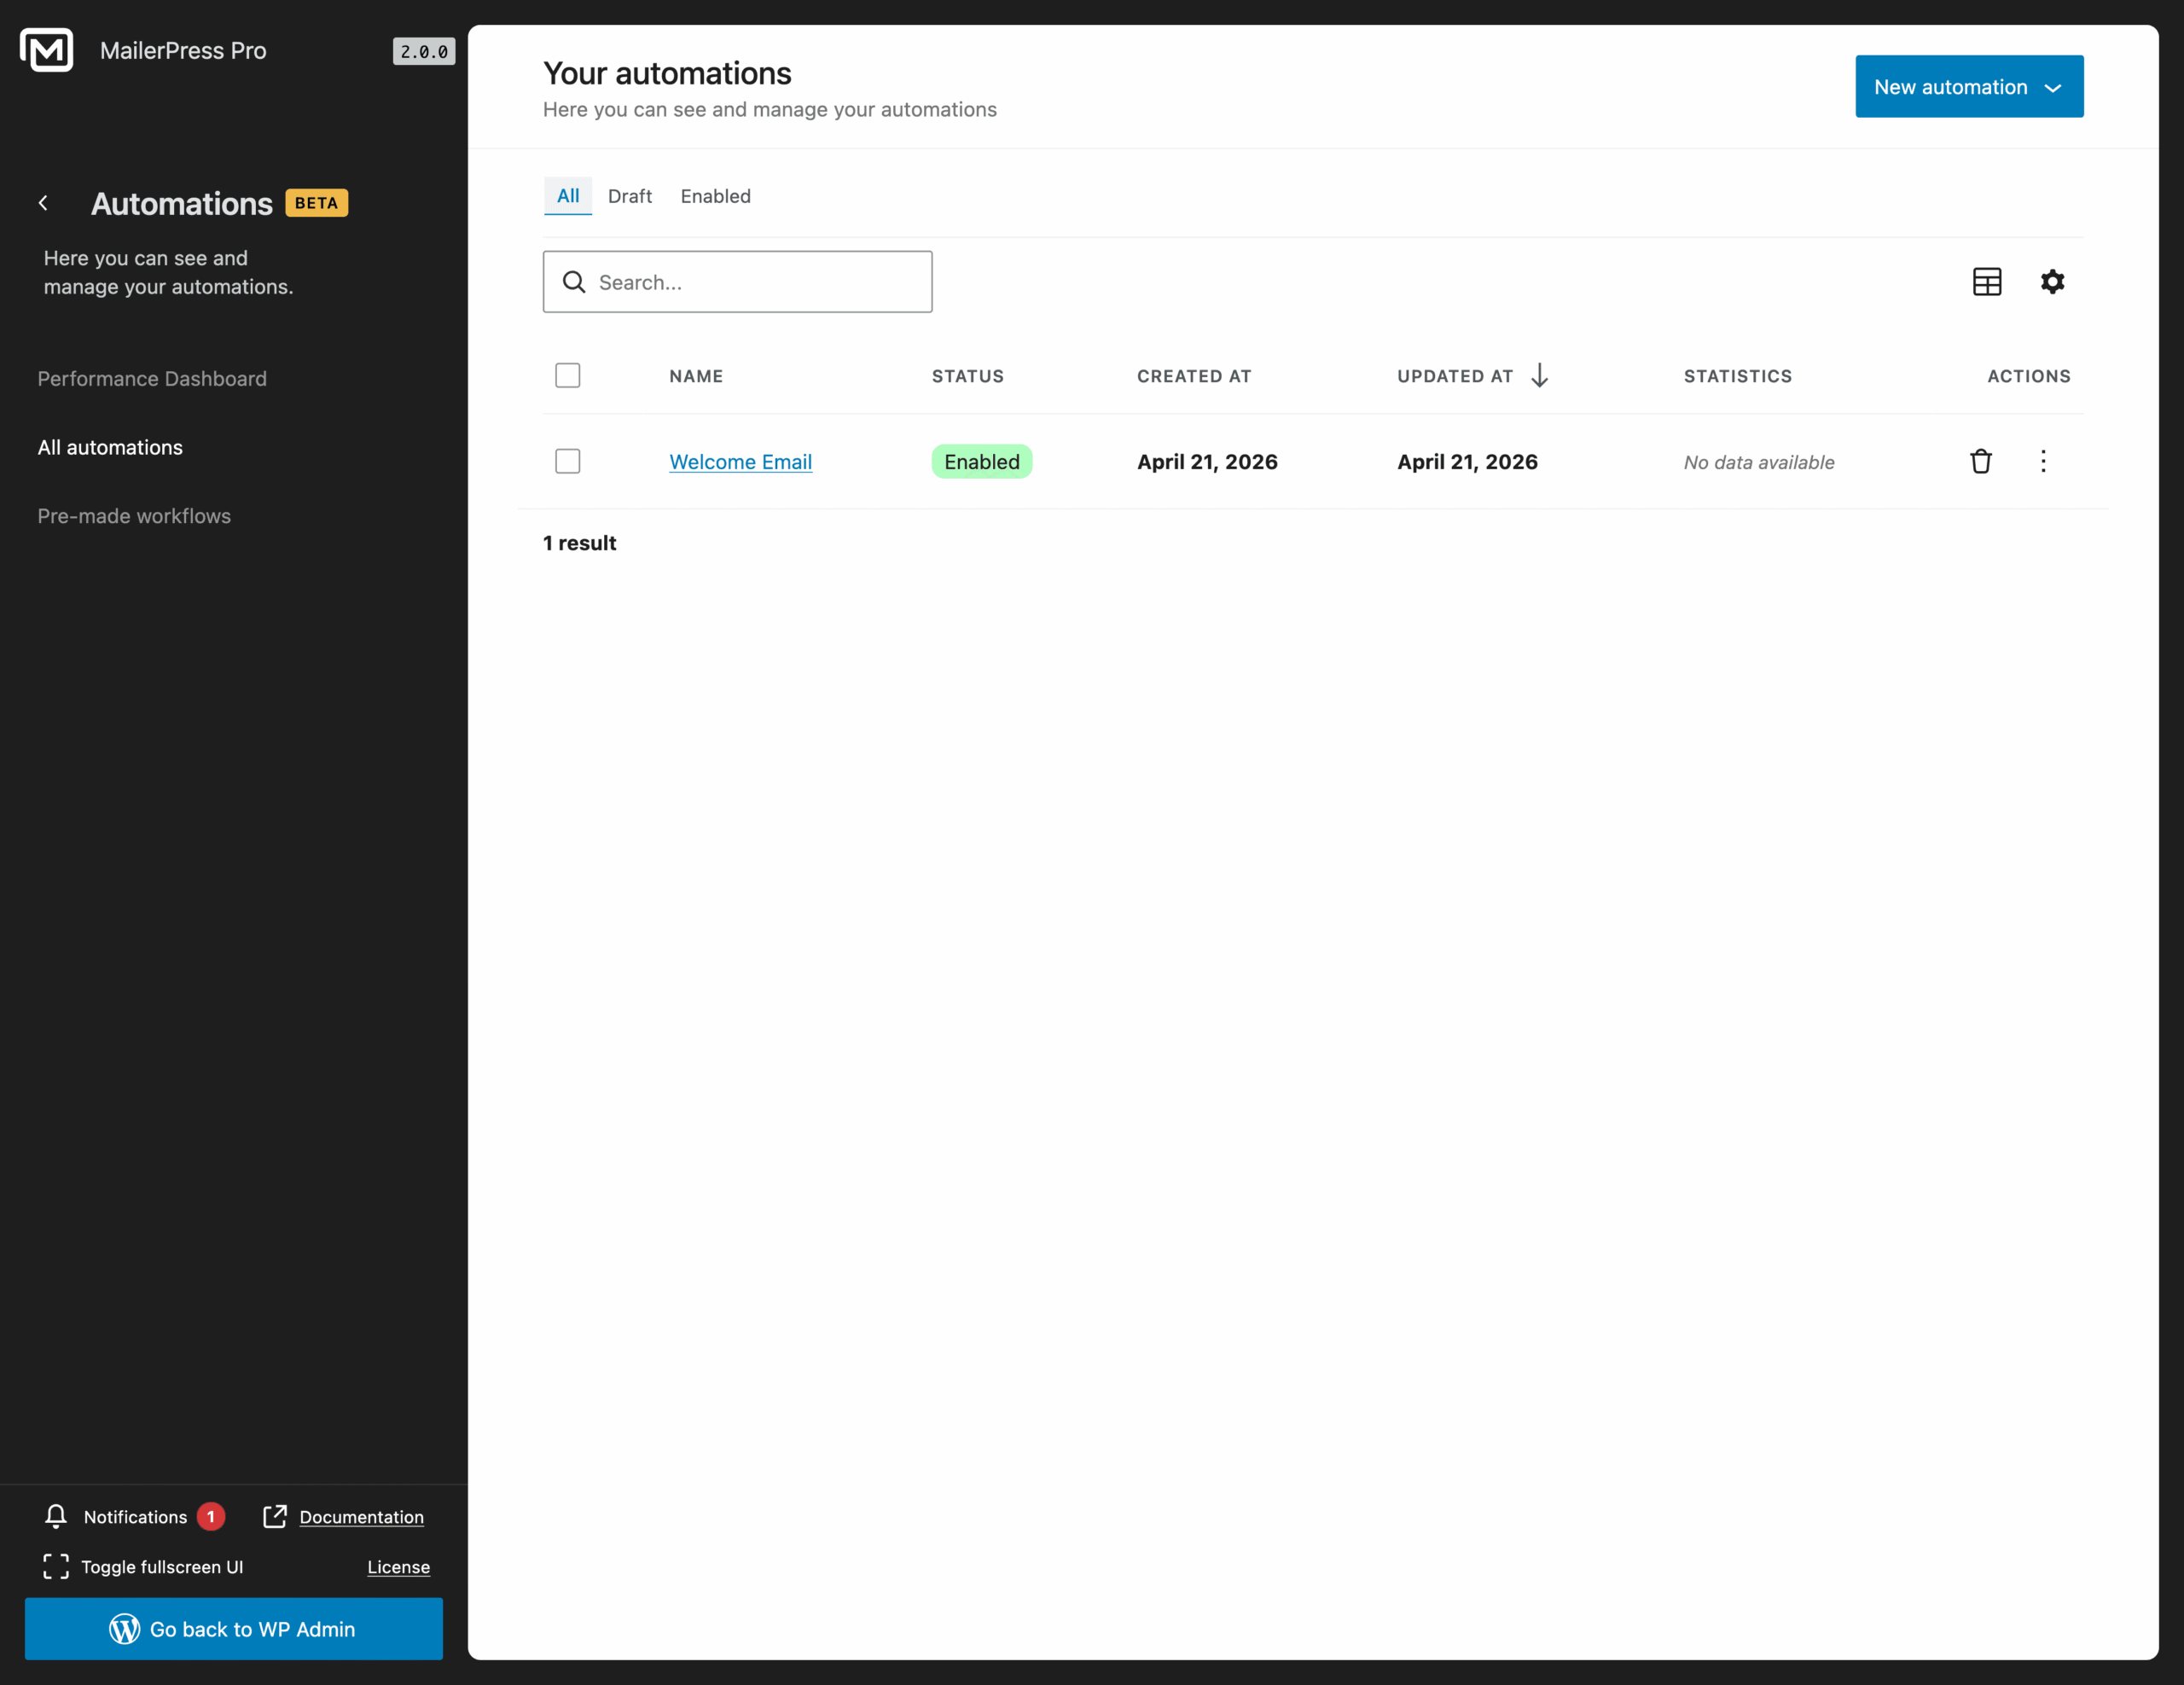Click the settings gear icon above the table
Screen dimensions: 2184x1685
tap(2053, 282)
